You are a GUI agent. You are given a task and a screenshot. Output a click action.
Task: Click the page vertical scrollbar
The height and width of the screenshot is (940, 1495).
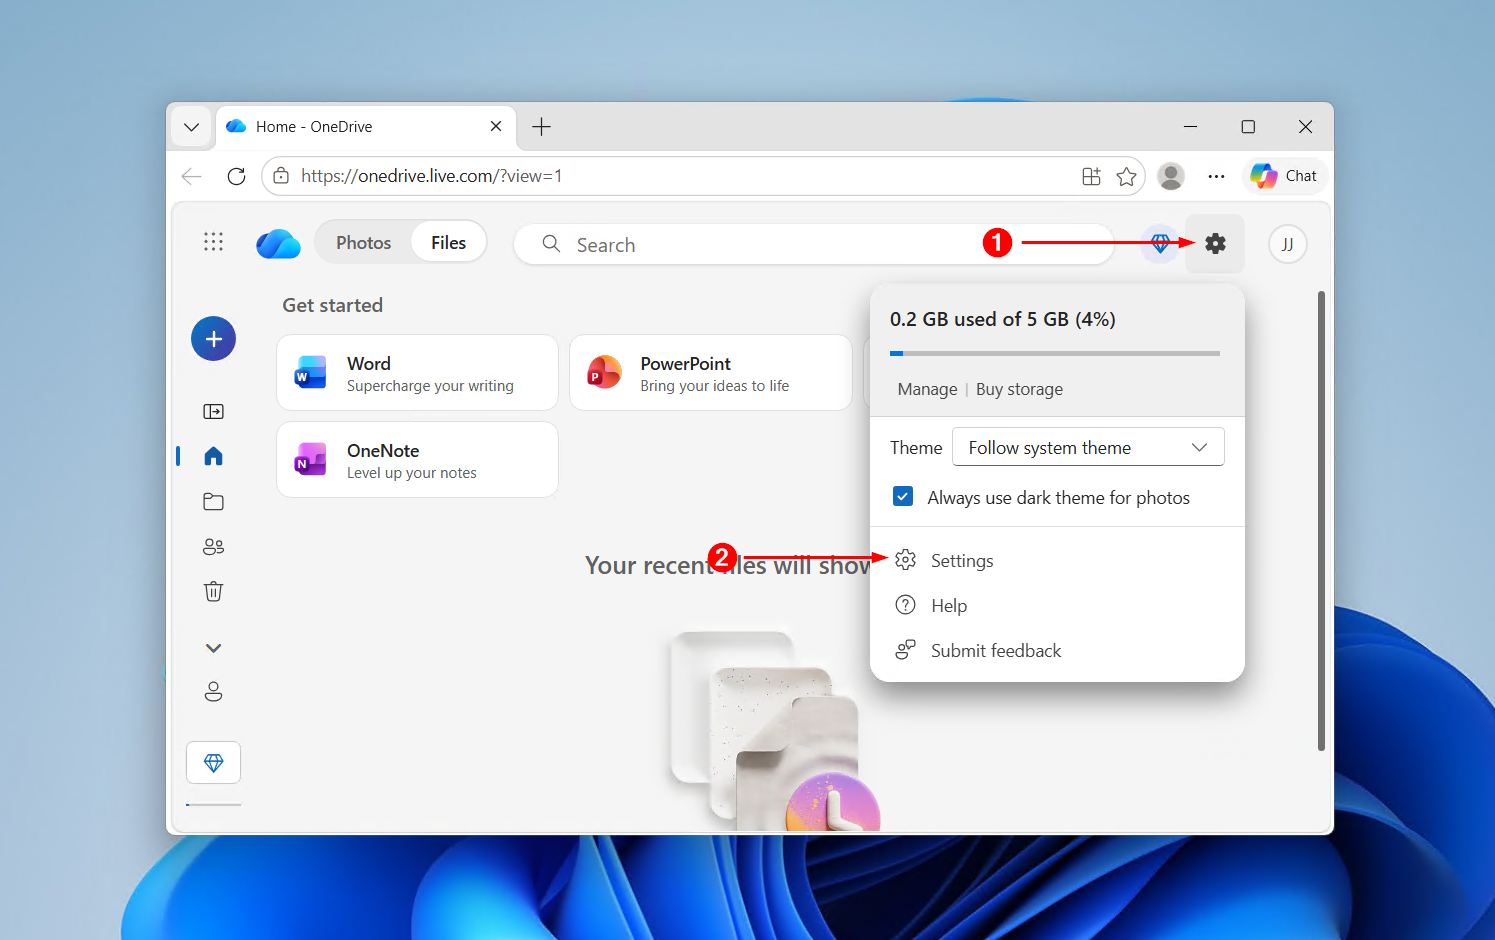click(1321, 520)
